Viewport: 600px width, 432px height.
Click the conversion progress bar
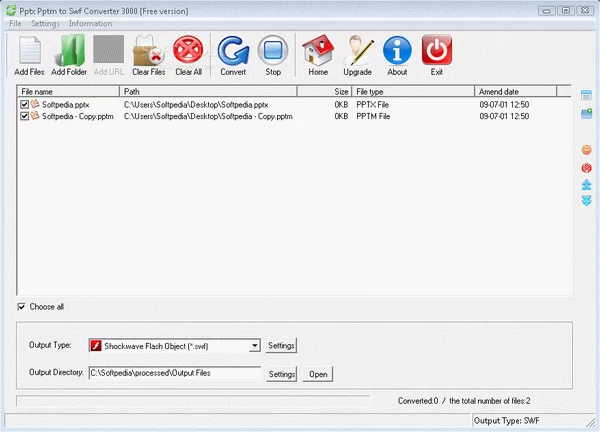tap(193, 401)
